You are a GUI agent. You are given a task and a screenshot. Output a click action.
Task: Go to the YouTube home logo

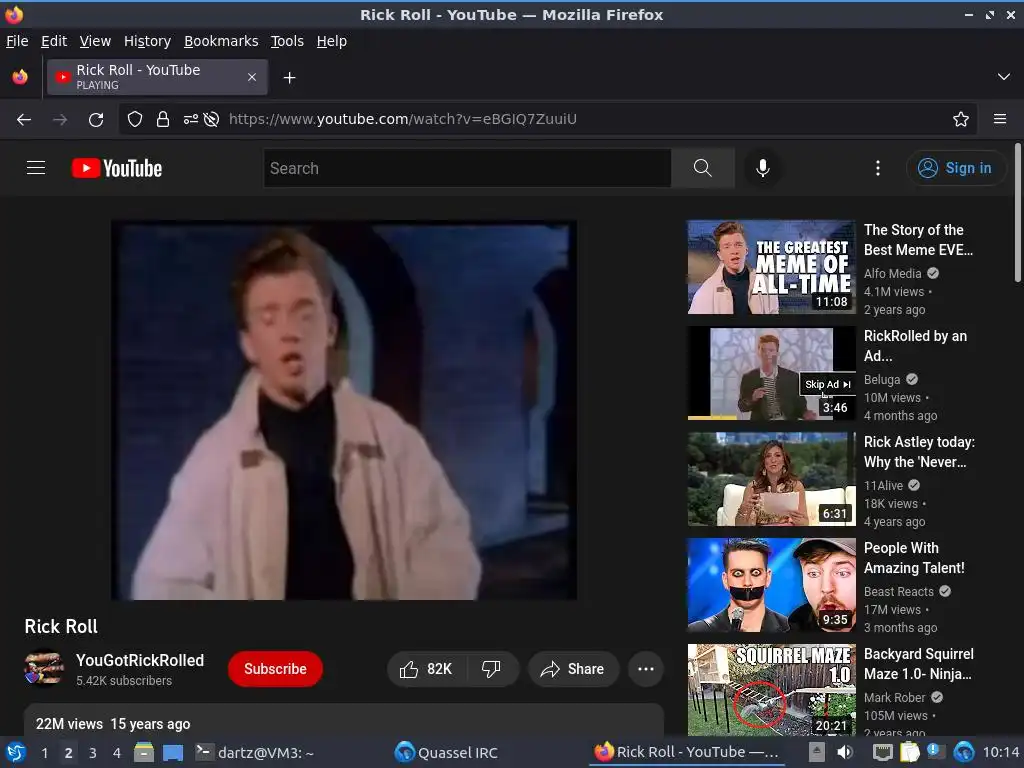pos(117,168)
